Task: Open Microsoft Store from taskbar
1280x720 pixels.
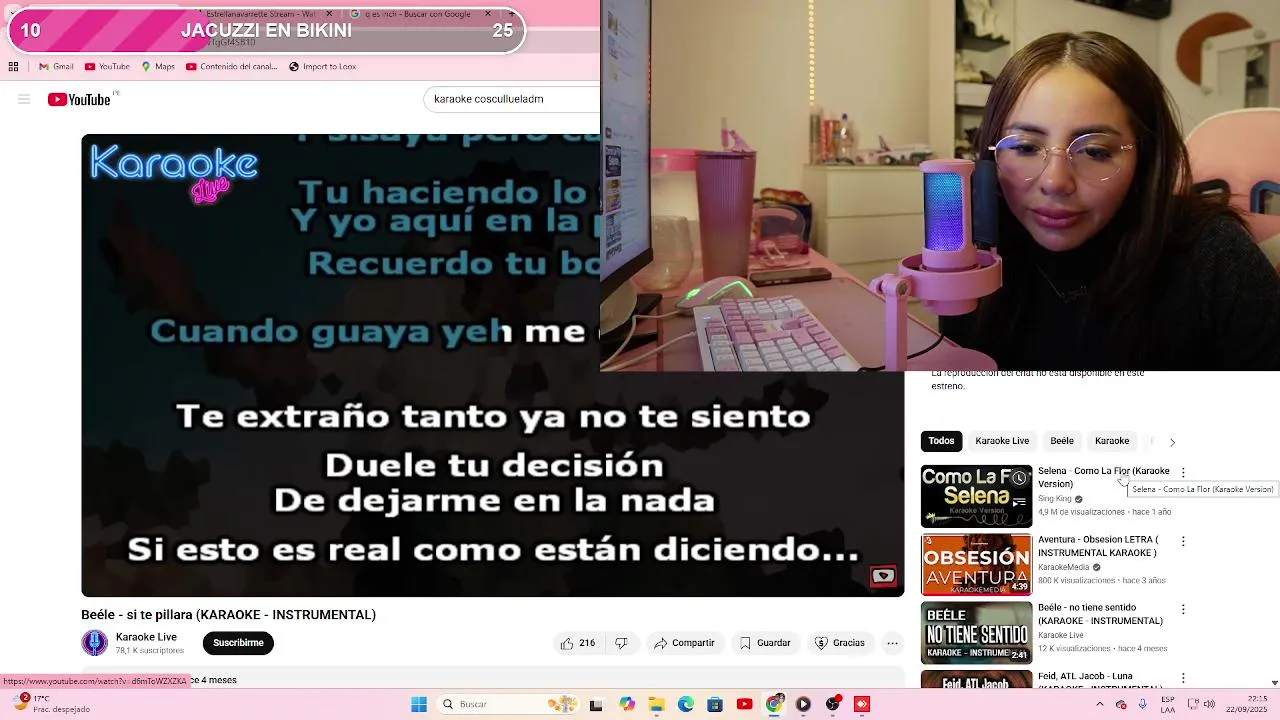Action: 715,704
